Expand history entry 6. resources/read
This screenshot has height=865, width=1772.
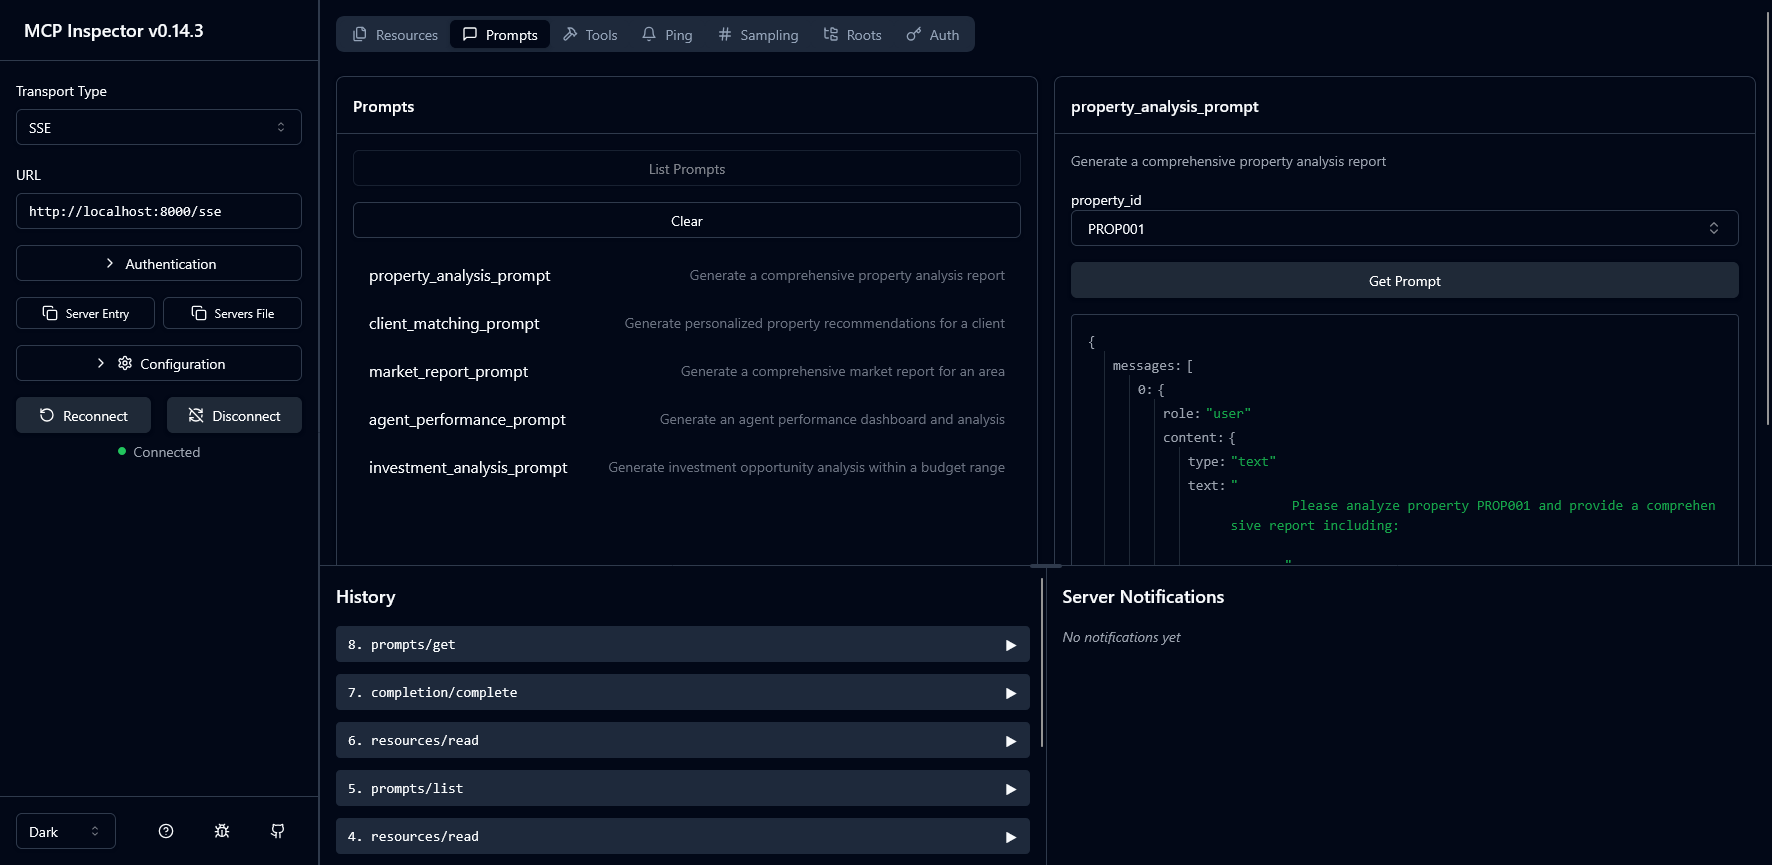(x=683, y=740)
